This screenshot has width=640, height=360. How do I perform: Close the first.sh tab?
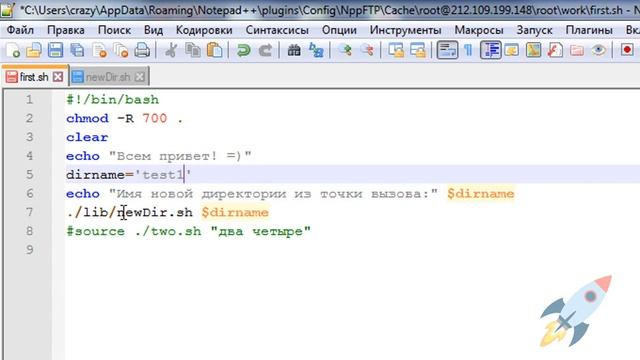(x=58, y=77)
